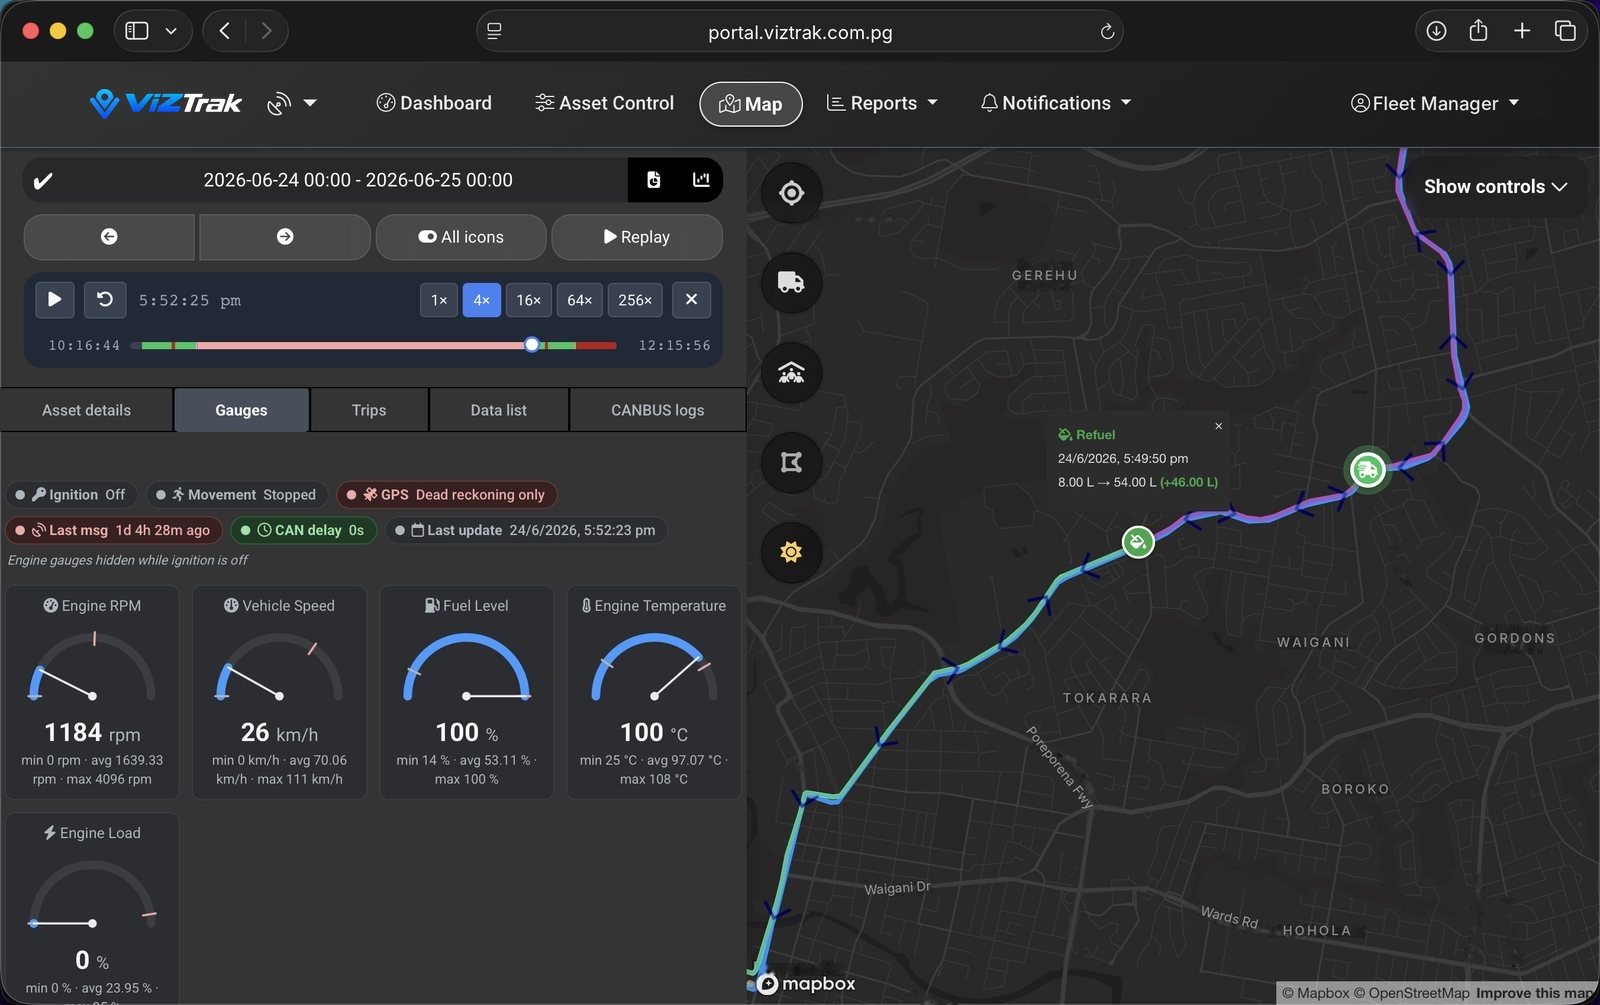Restart replay with the reset icon

(x=104, y=300)
